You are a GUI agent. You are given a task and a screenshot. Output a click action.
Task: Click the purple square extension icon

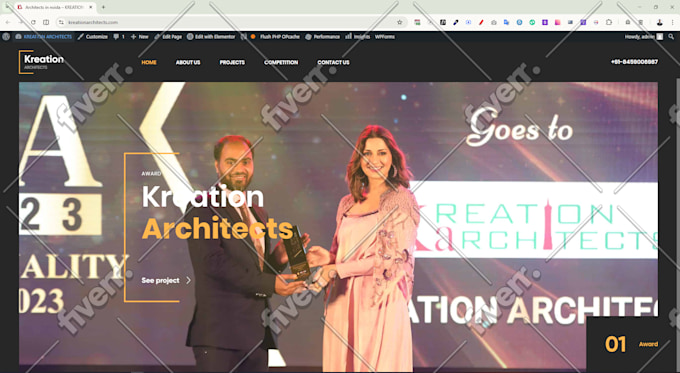click(x=545, y=22)
